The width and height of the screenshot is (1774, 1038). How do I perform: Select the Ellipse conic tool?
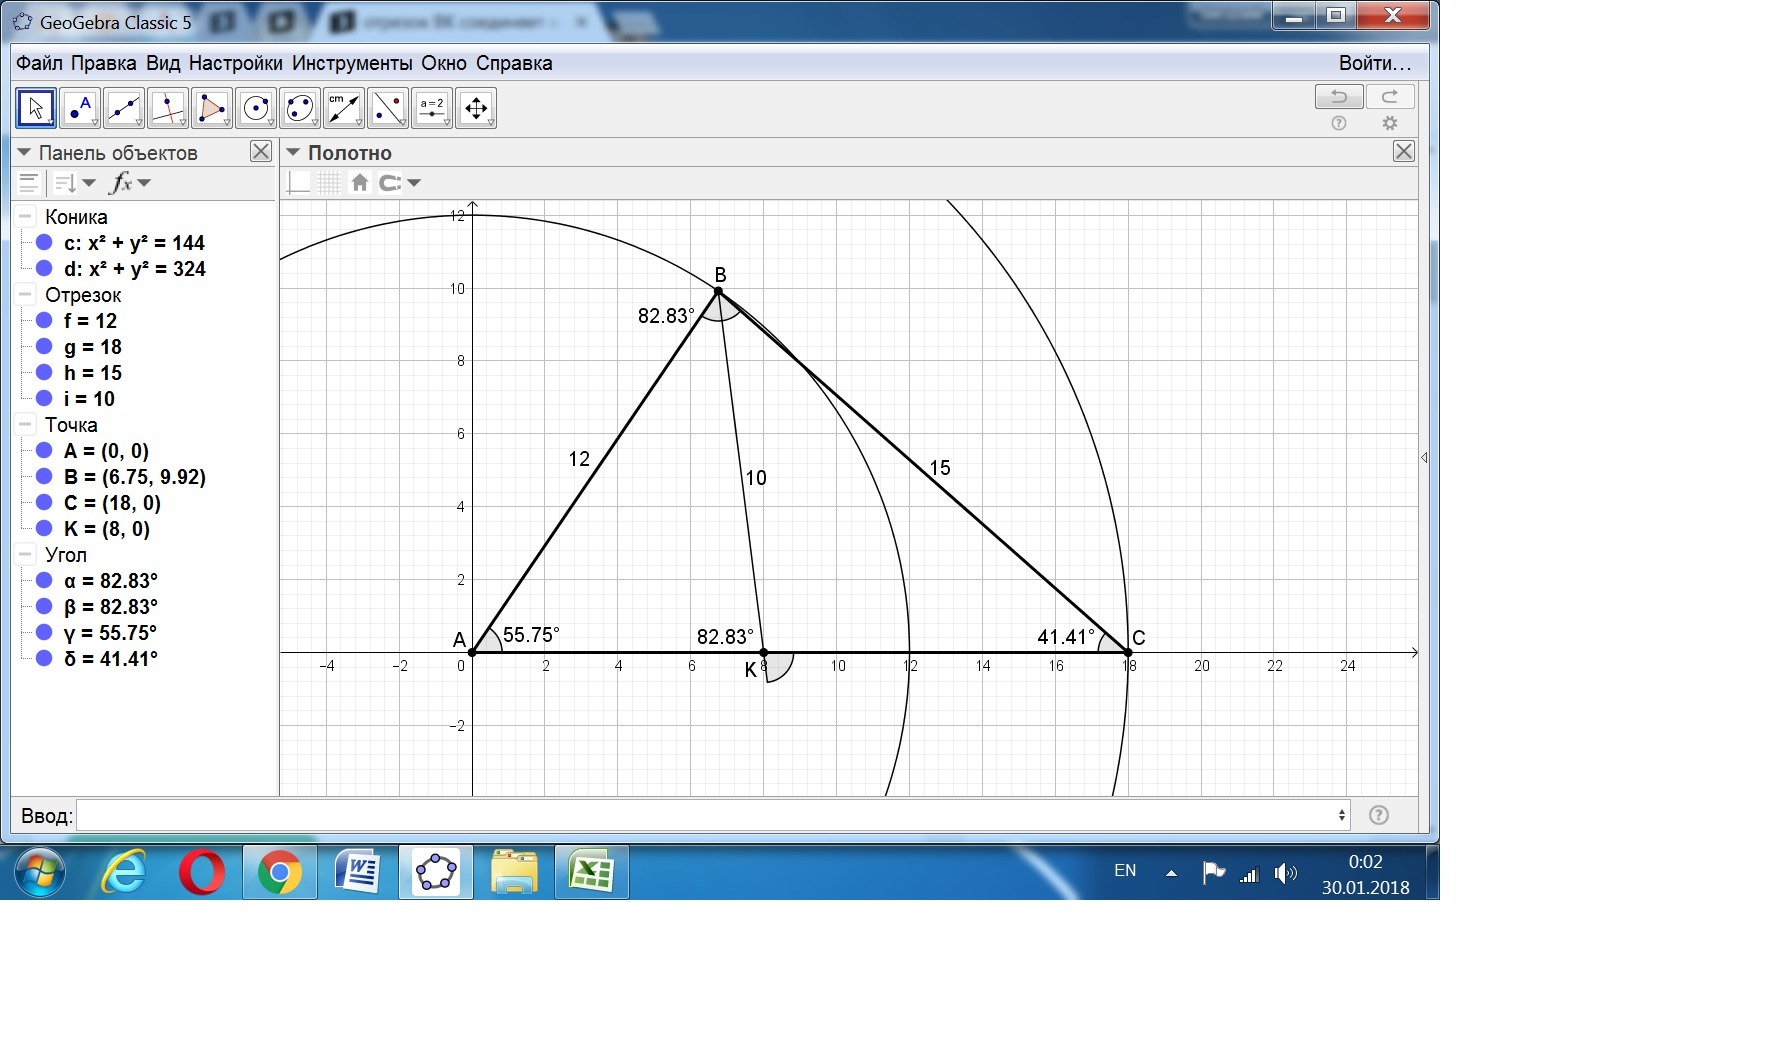pos(300,108)
